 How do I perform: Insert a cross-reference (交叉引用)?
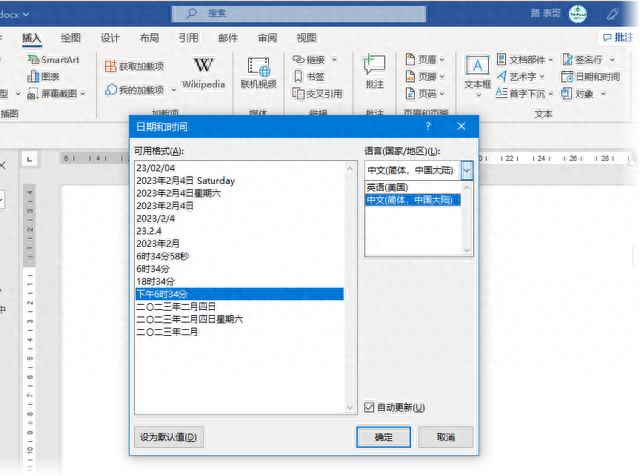click(x=318, y=93)
